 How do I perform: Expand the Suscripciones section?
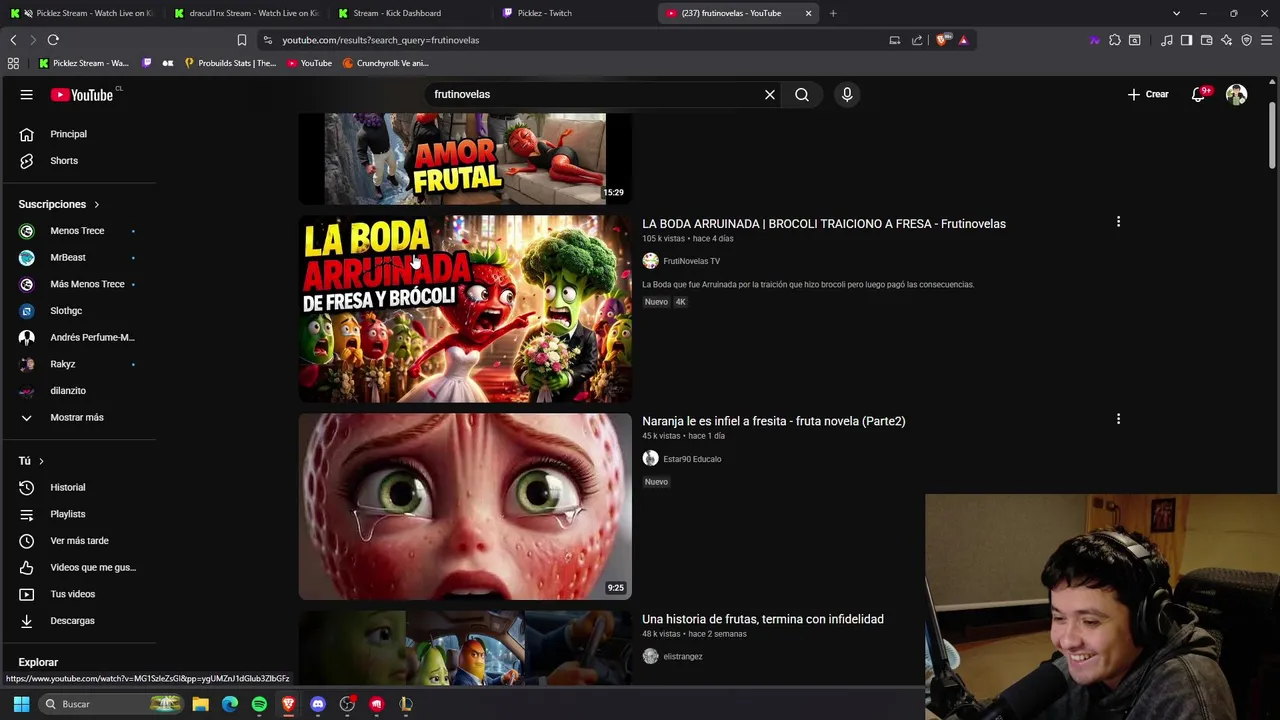pos(59,204)
